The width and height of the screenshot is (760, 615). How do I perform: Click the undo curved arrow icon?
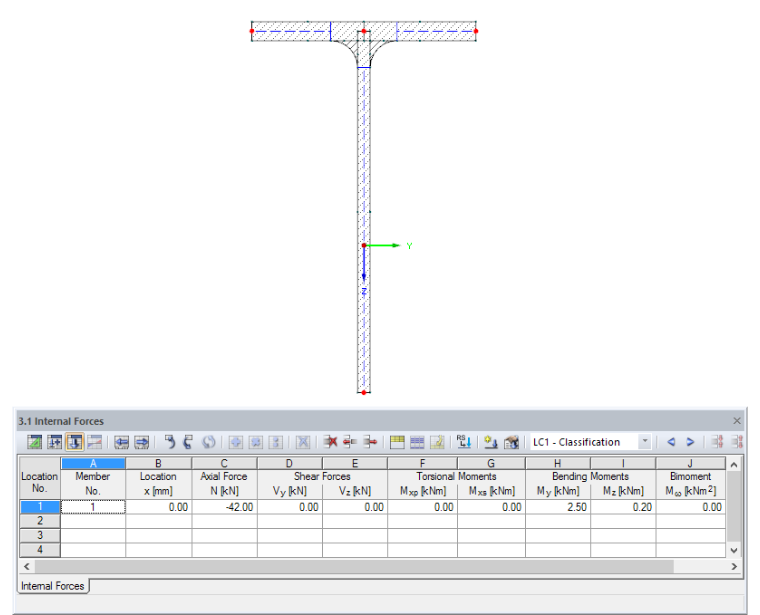pyautogui.click(x=169, y=442)
